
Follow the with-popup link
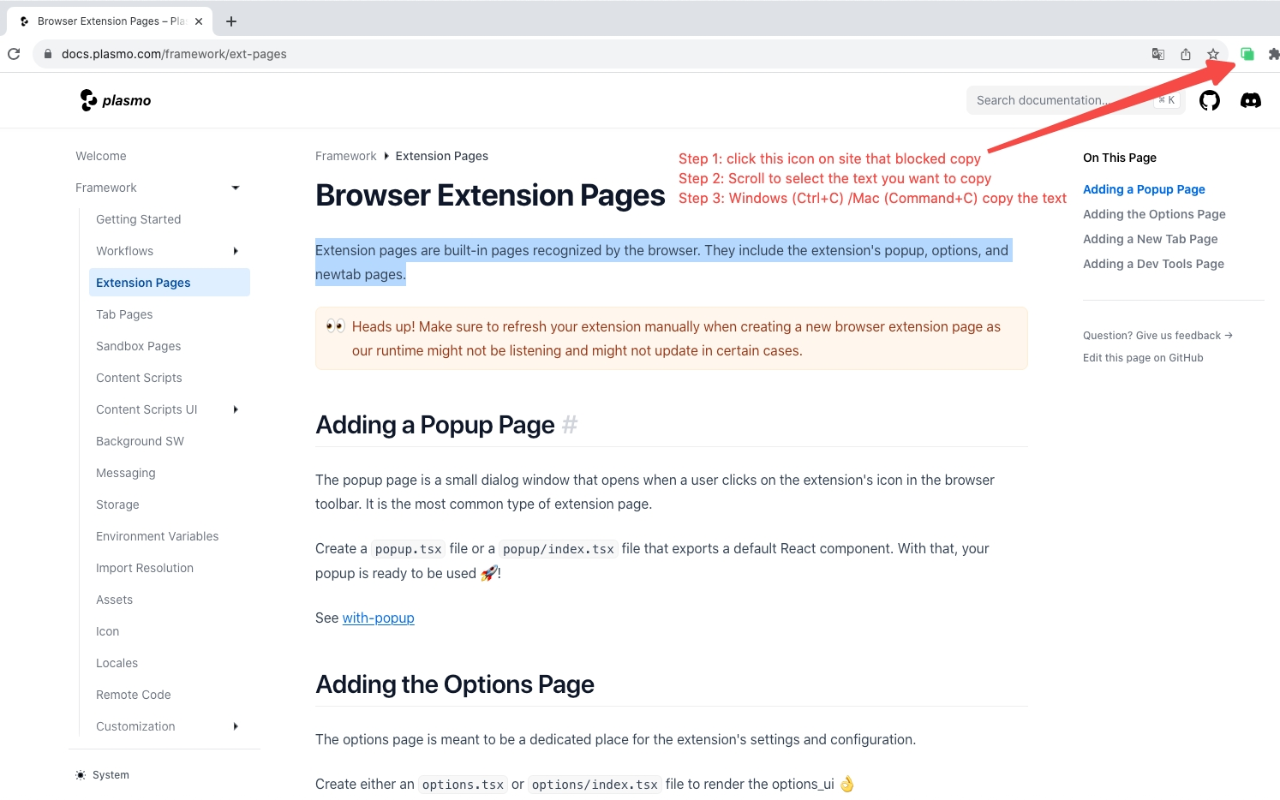pyautogui.click(x=378, y=618)
